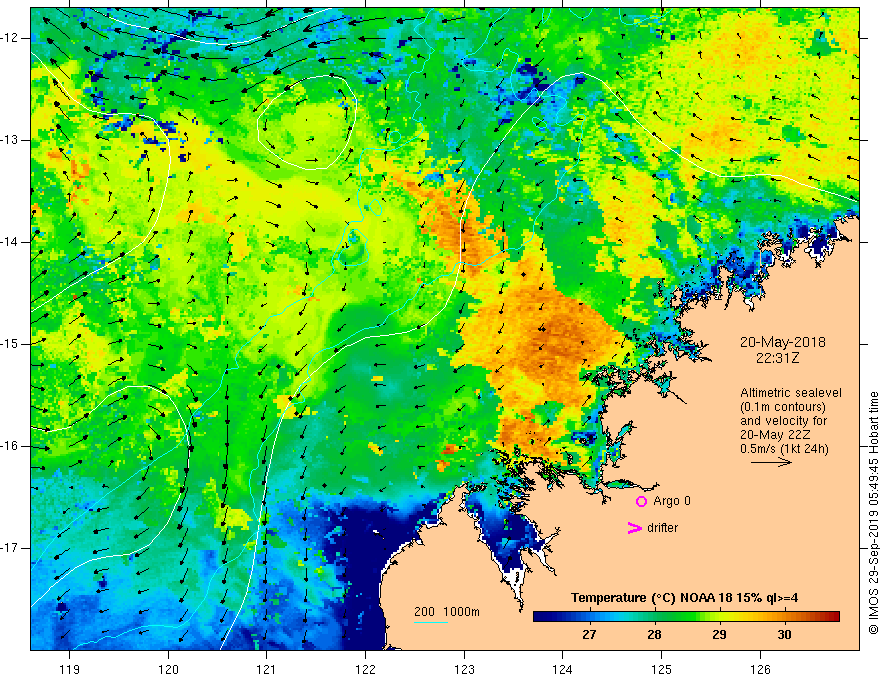Click the magenta drifter arrowhead legend icon

point(635,528)
